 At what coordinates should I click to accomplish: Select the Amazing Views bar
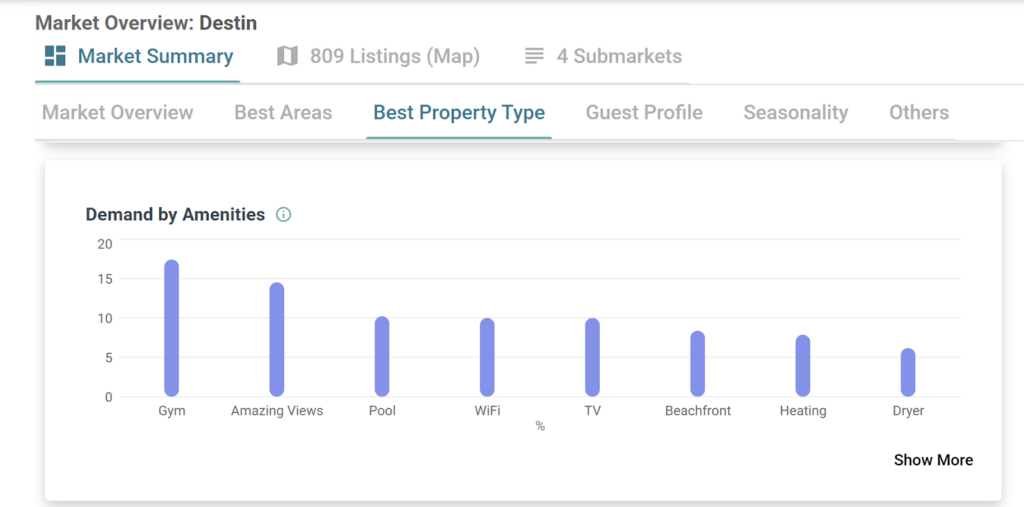tap(277, 340)
